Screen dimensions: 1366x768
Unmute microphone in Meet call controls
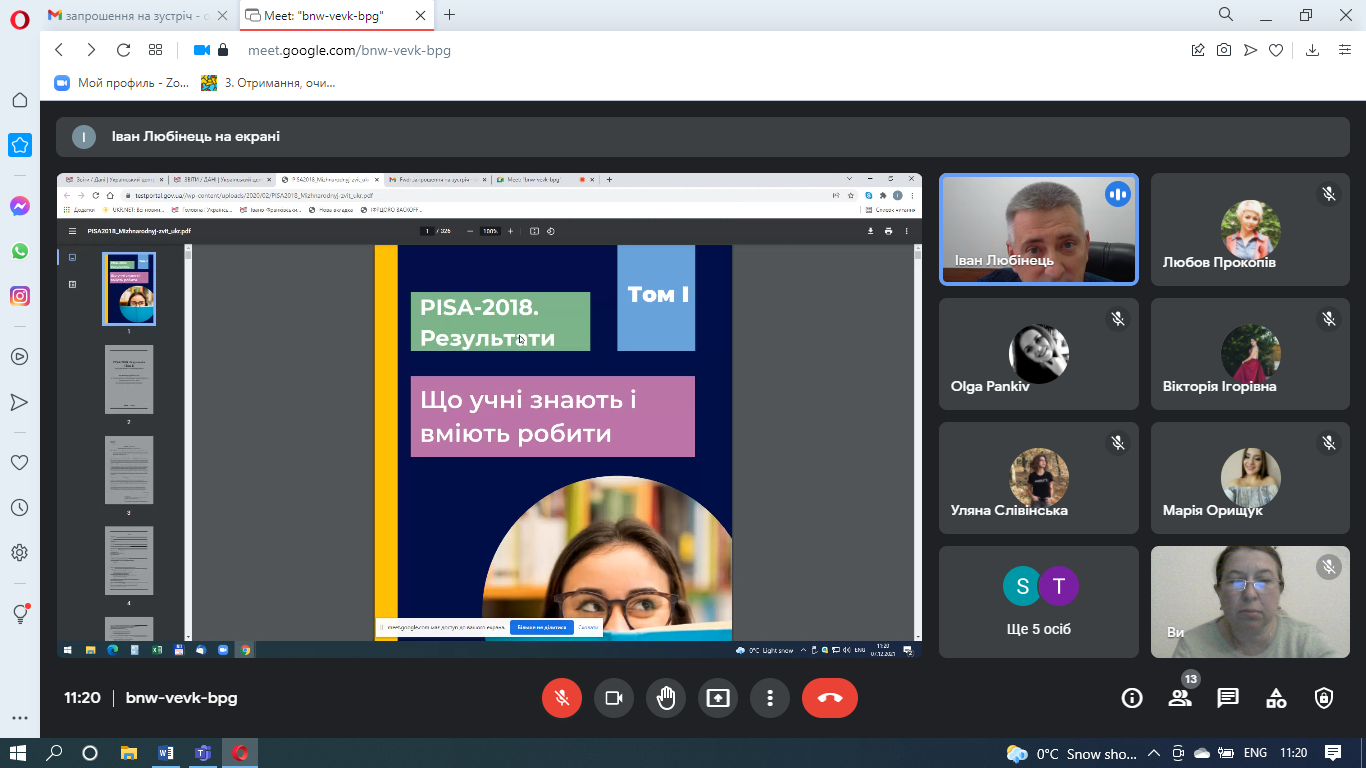(x=562, y=698)
